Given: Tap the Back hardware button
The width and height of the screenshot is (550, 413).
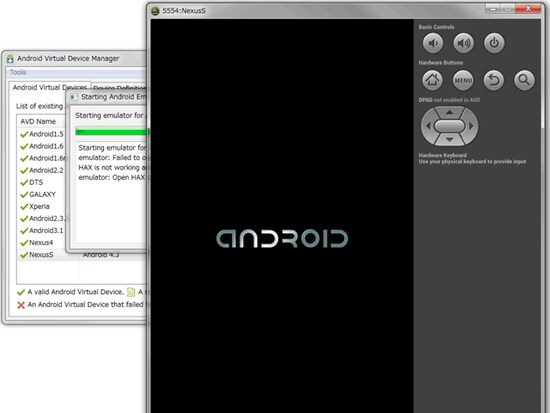Looking at the screenshot, I should [494, 80].
